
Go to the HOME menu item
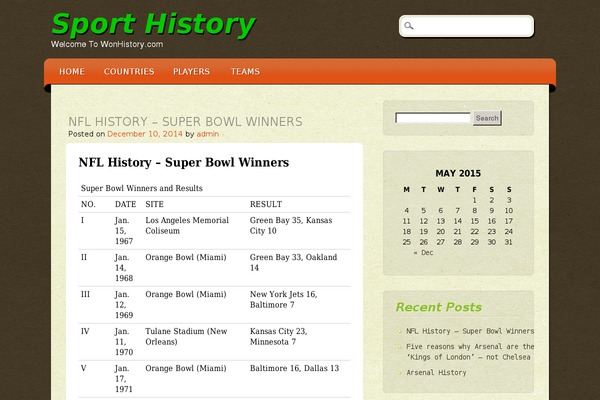(x=72, y=72)
